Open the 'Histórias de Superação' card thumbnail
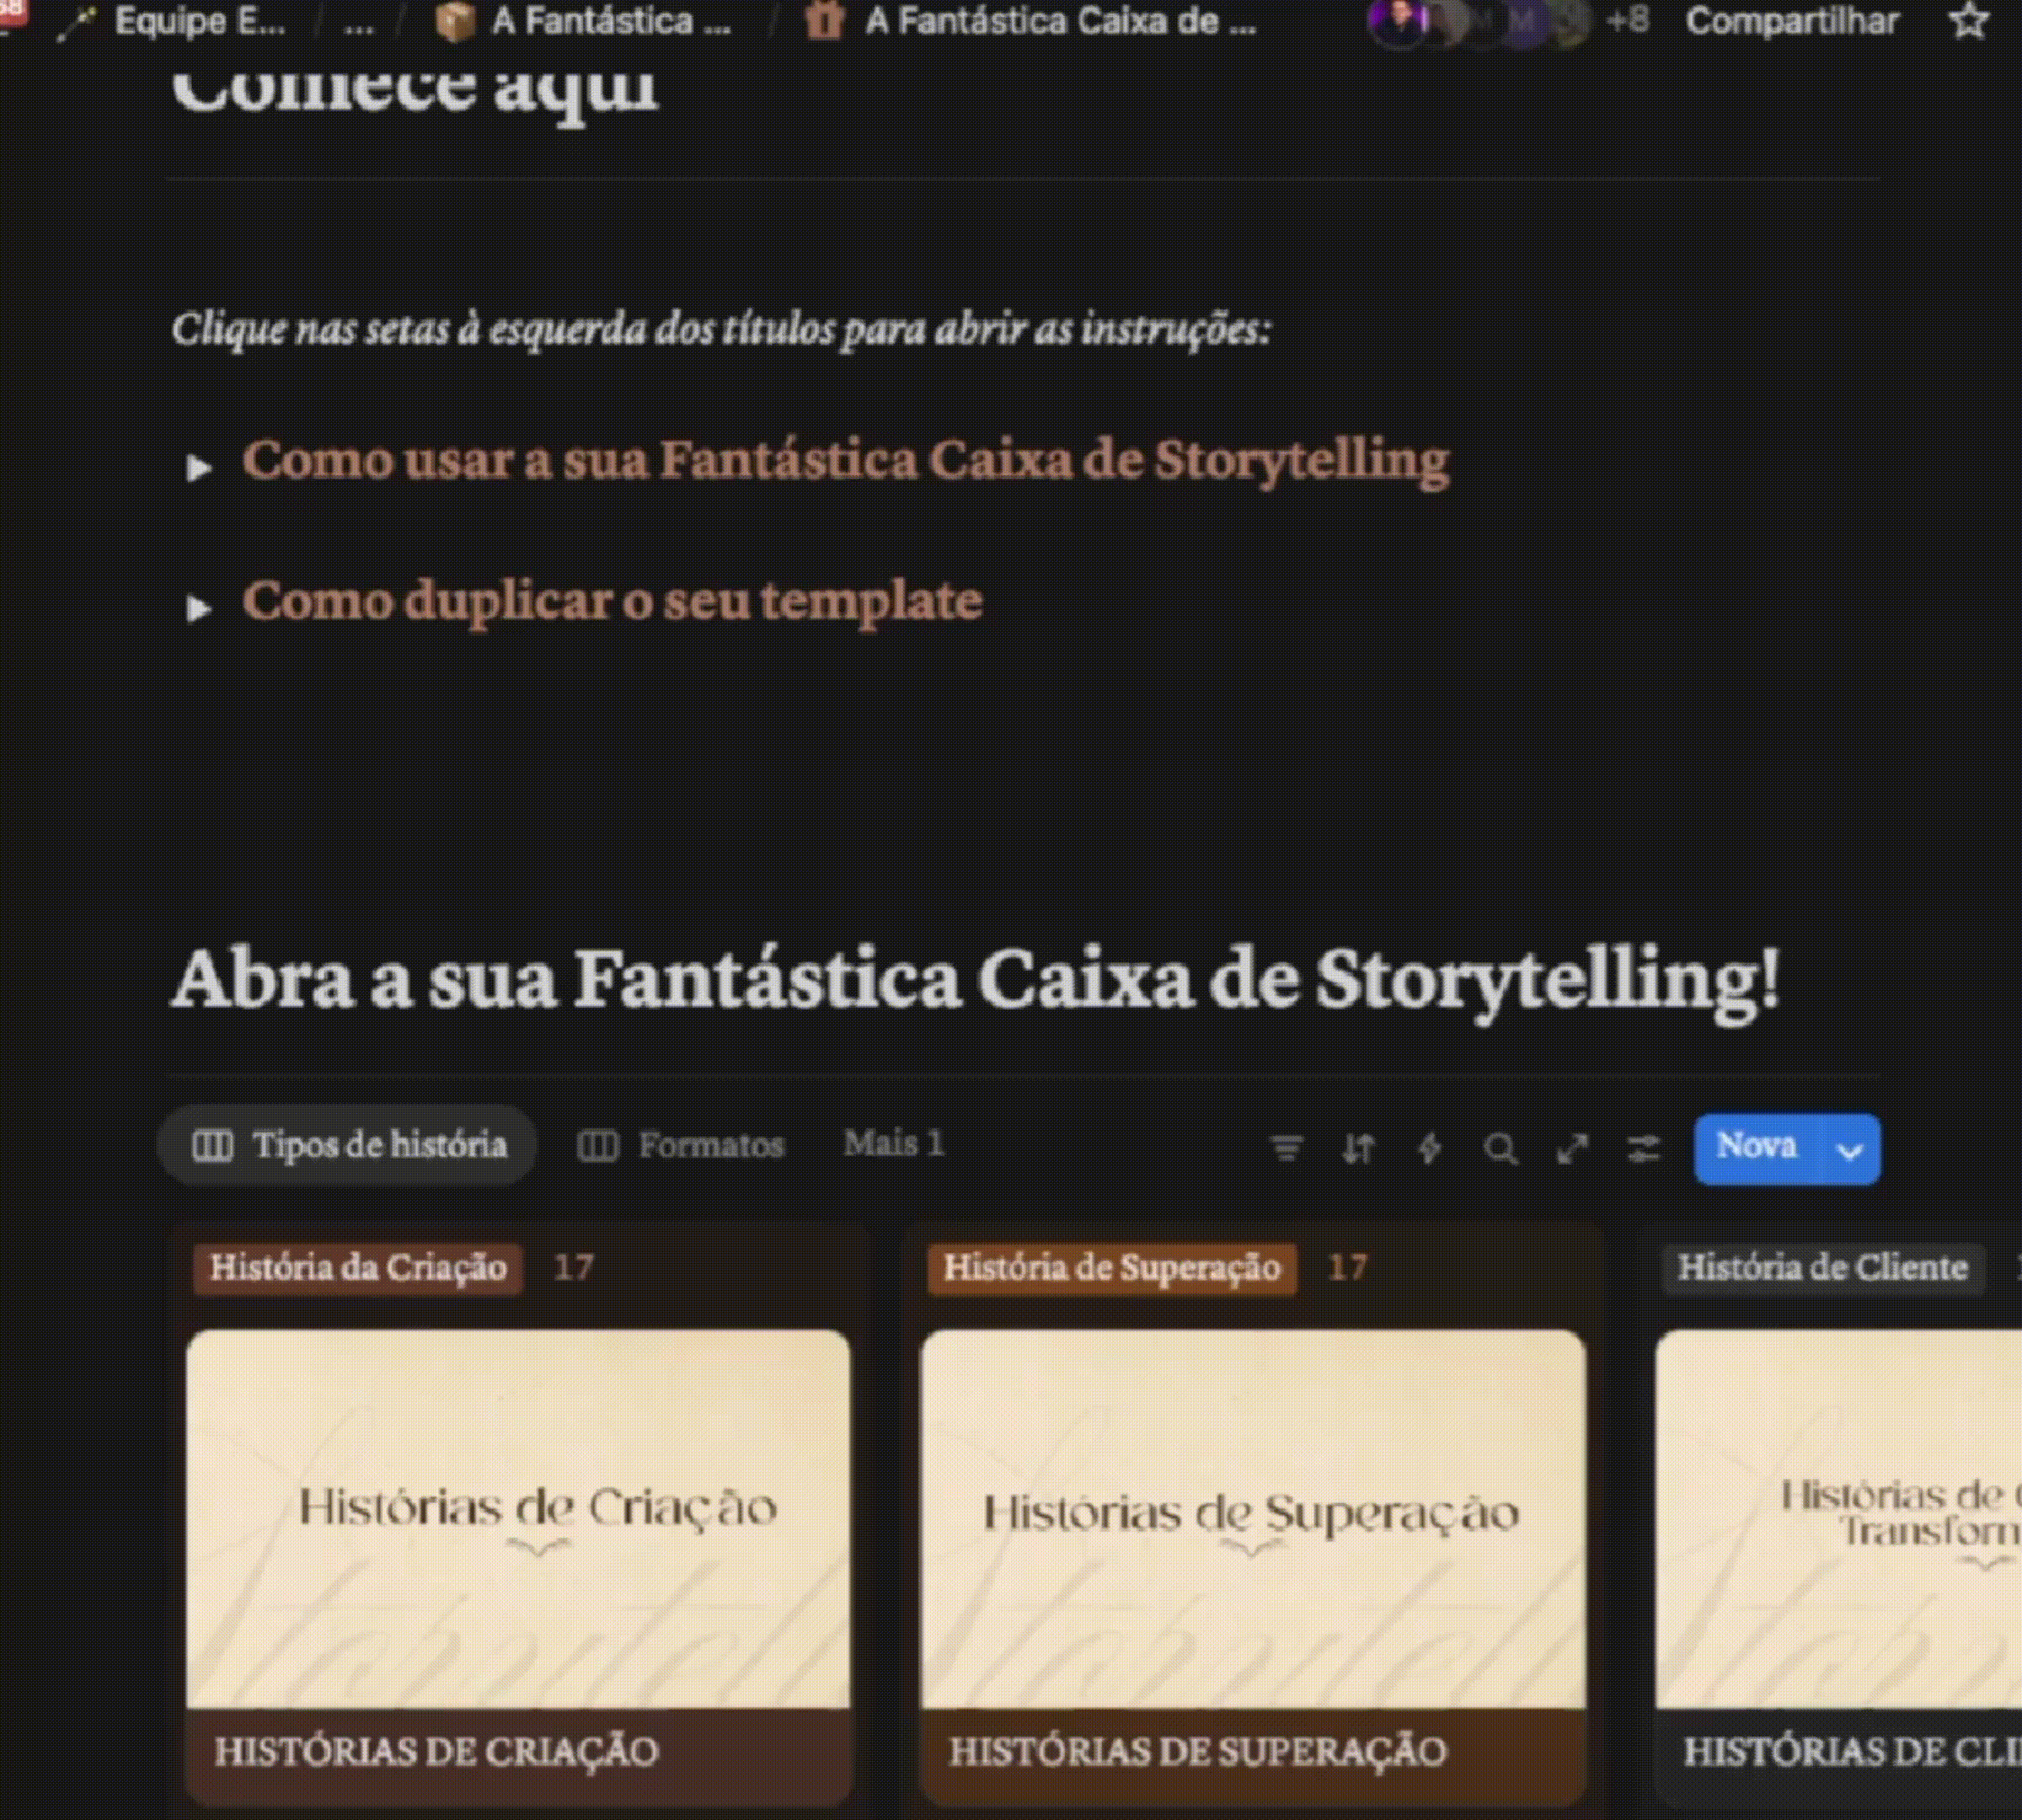2022x1820 pixels. point(1253,1518)
